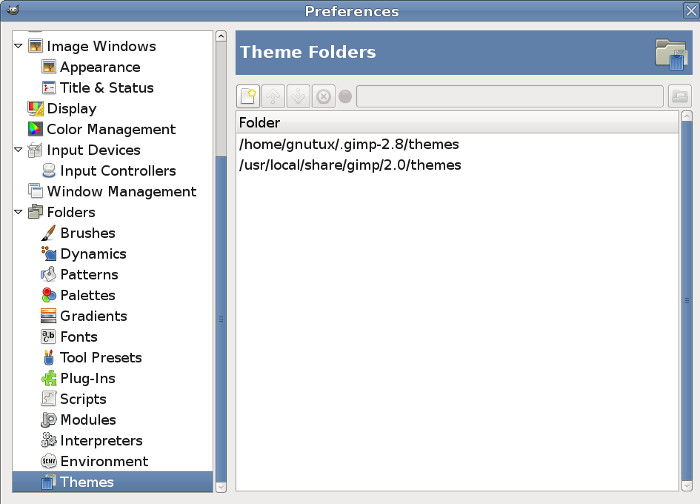Click the Plug-Ins puzzle icon
The width and height of the screenshot is (700, 504).
(x=49, y=378)
